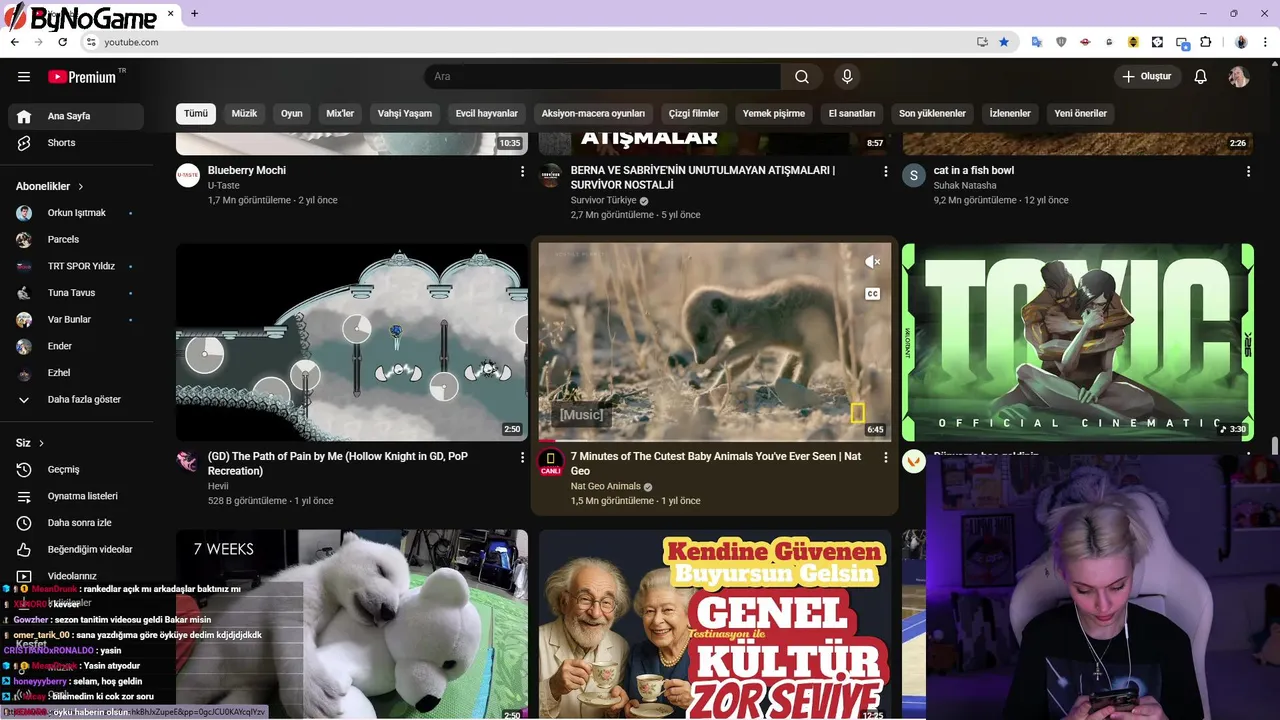Click the Nat Geo Animals channel avatar
Viewport: 1280px width, 720px height.
550,462
